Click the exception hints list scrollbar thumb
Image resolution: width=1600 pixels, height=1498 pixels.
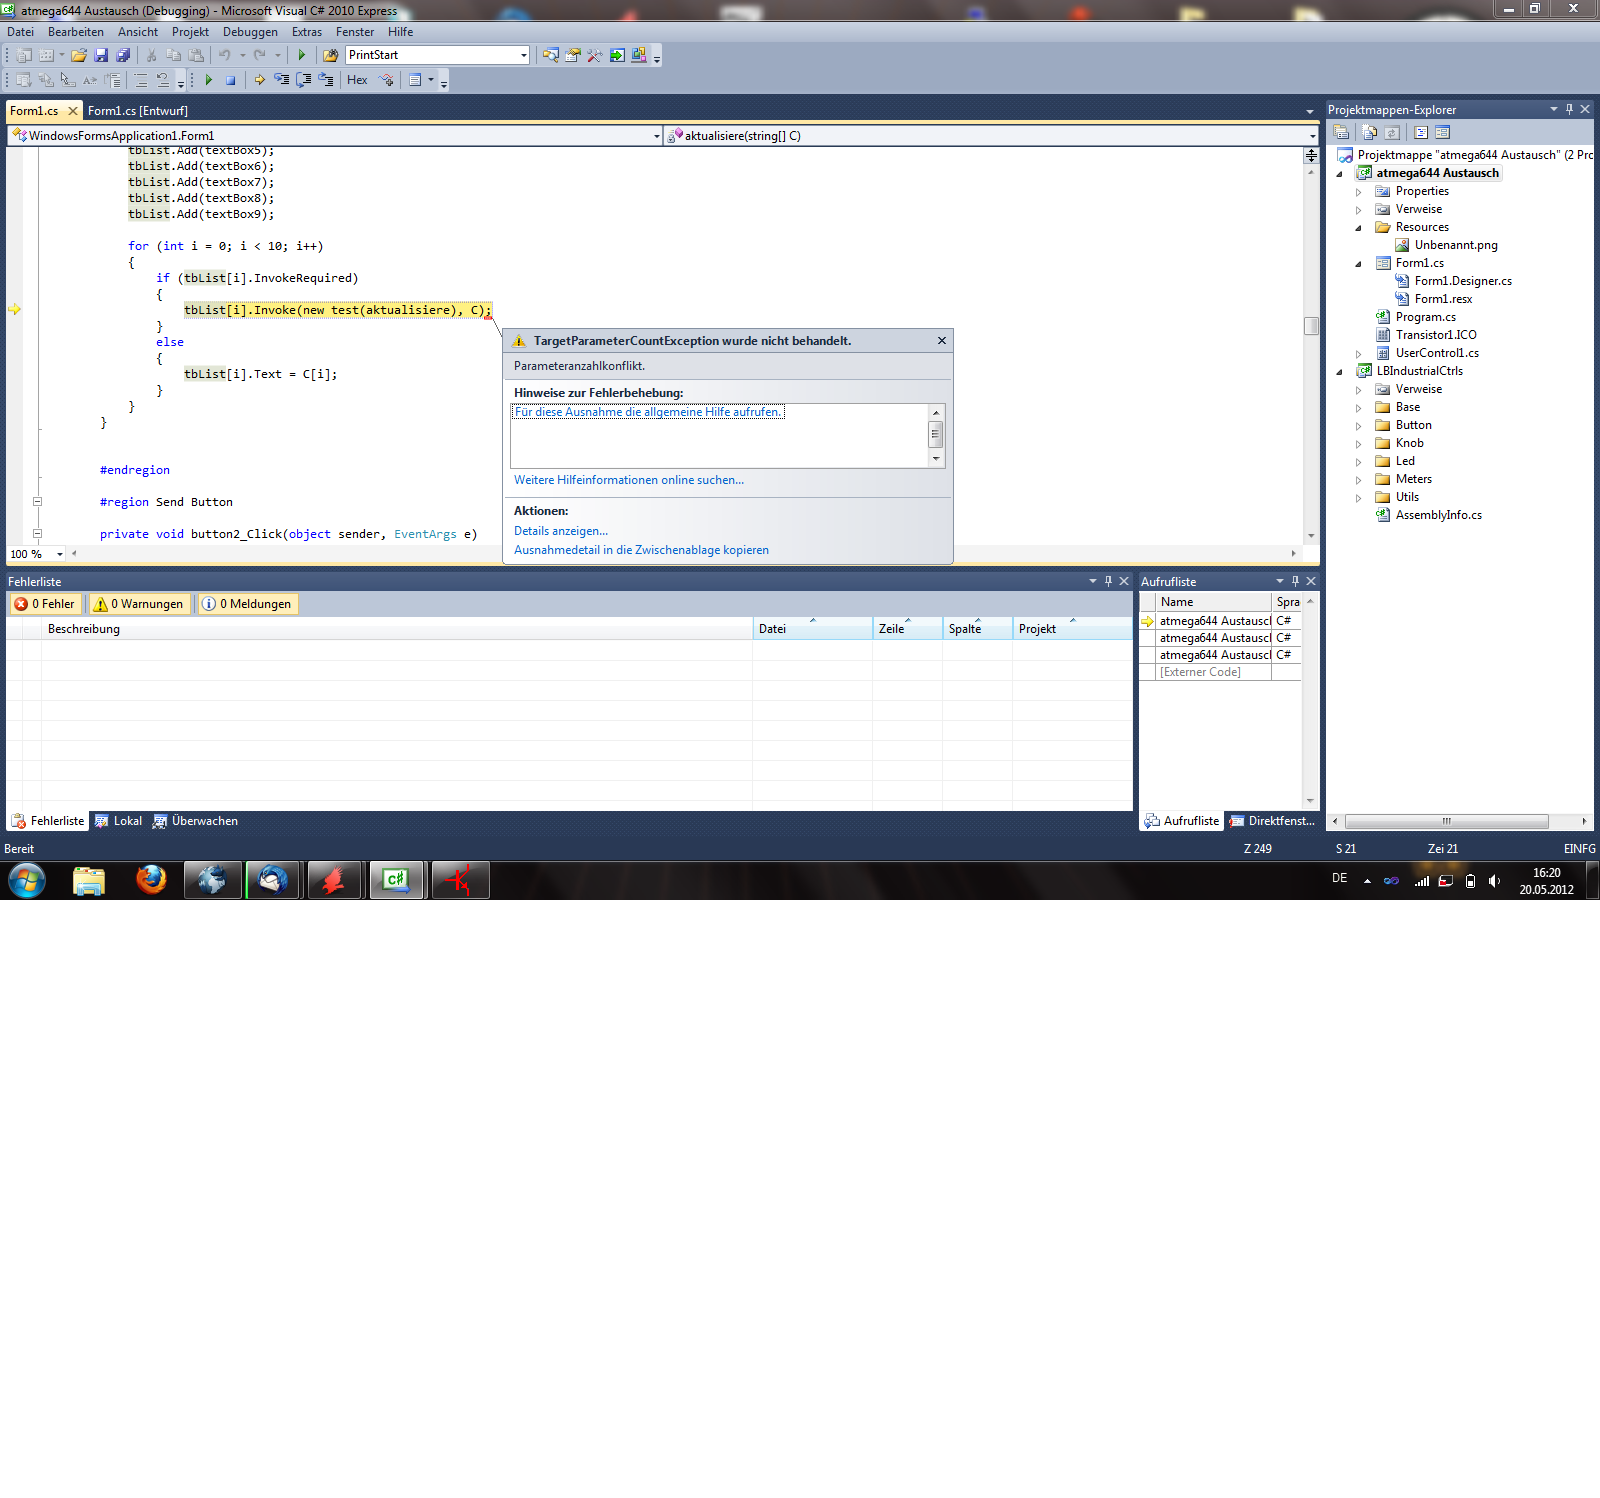click(x=936, y=434)
